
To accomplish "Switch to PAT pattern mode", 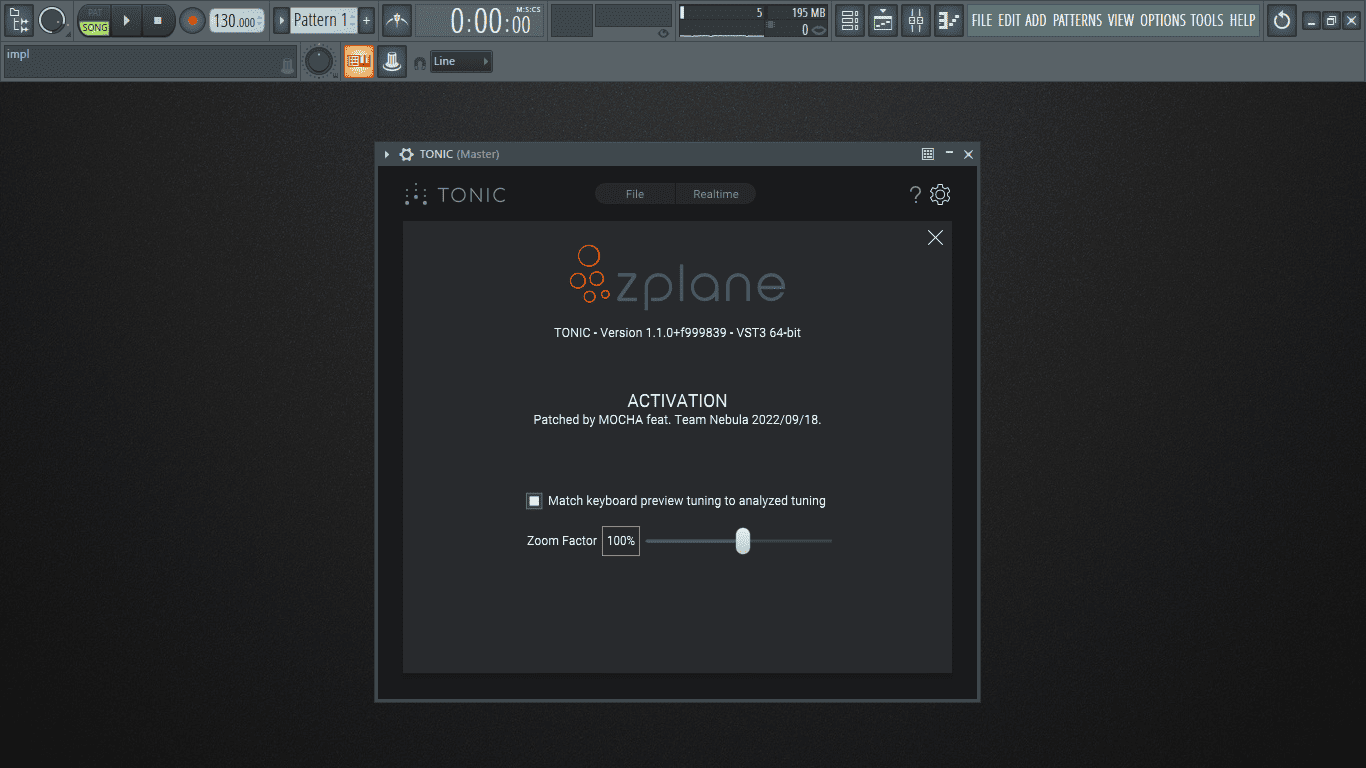I will point(94,13).
